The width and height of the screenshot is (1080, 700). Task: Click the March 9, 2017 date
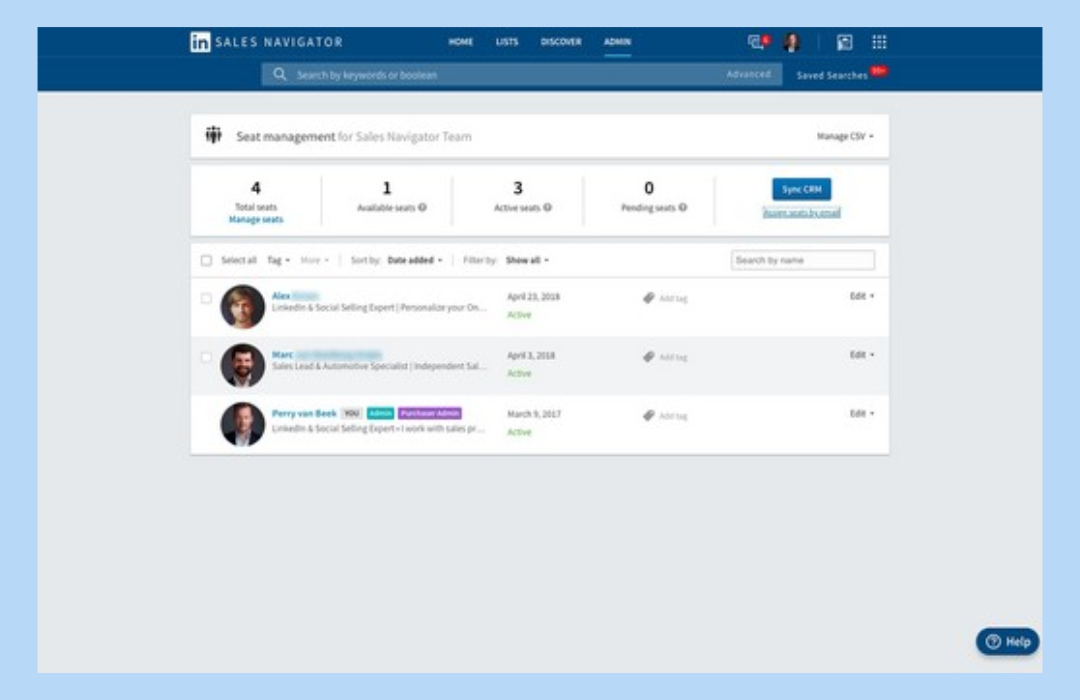(534, 414)
